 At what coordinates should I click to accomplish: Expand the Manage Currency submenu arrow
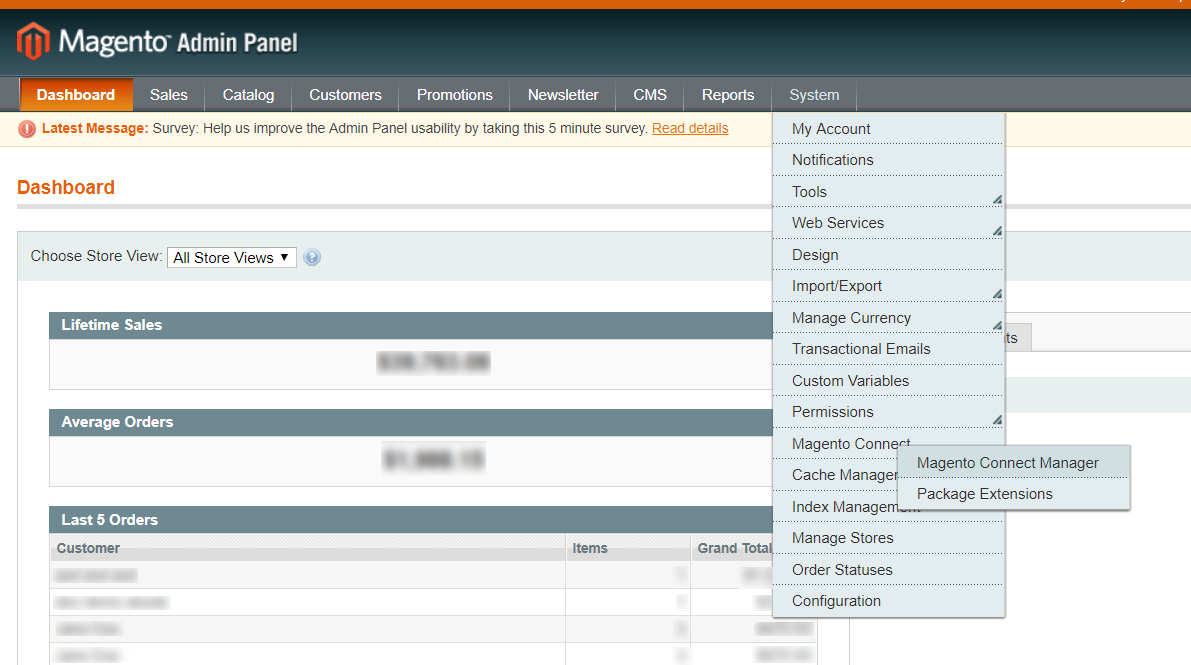pyautogui.click(x=997, y=326)
